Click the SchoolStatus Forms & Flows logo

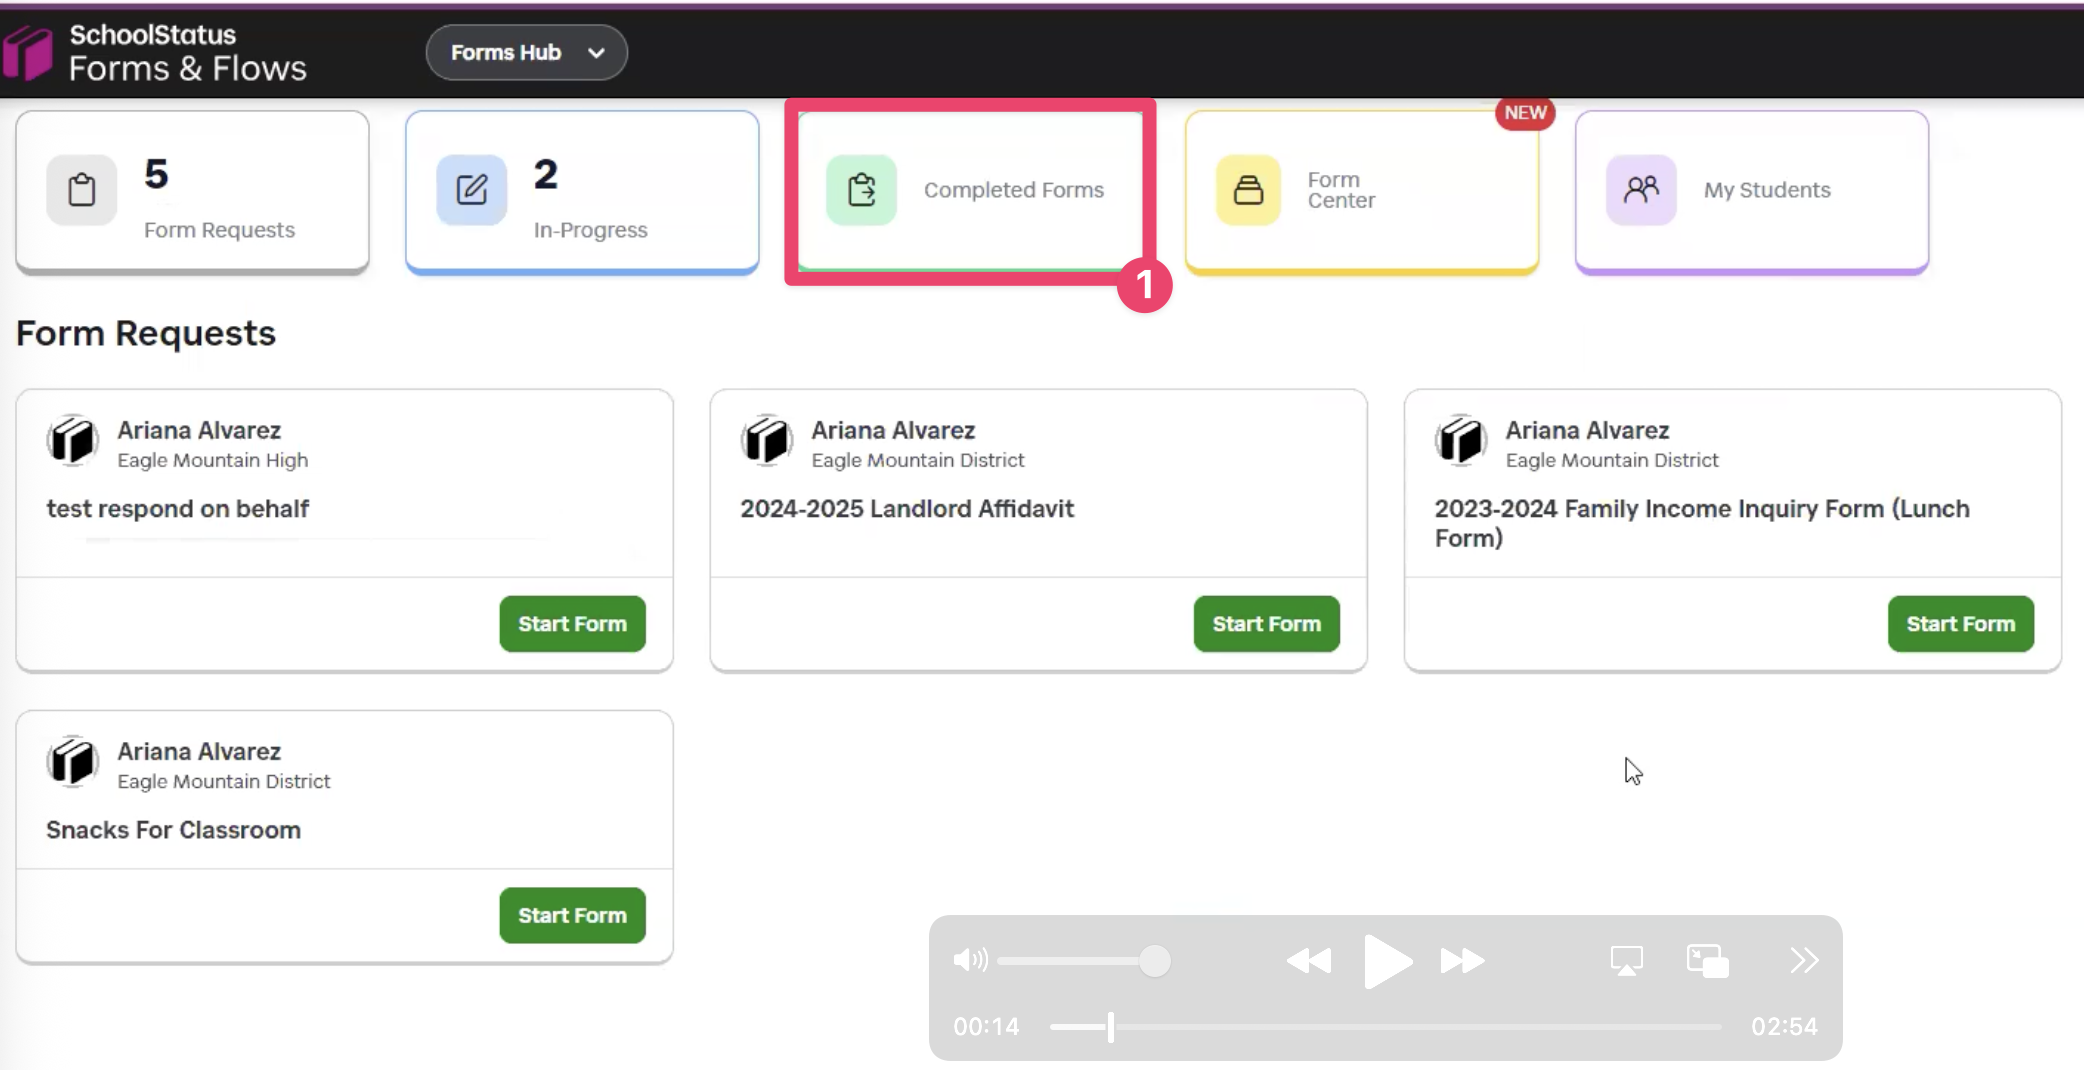(x=155, y=52)
